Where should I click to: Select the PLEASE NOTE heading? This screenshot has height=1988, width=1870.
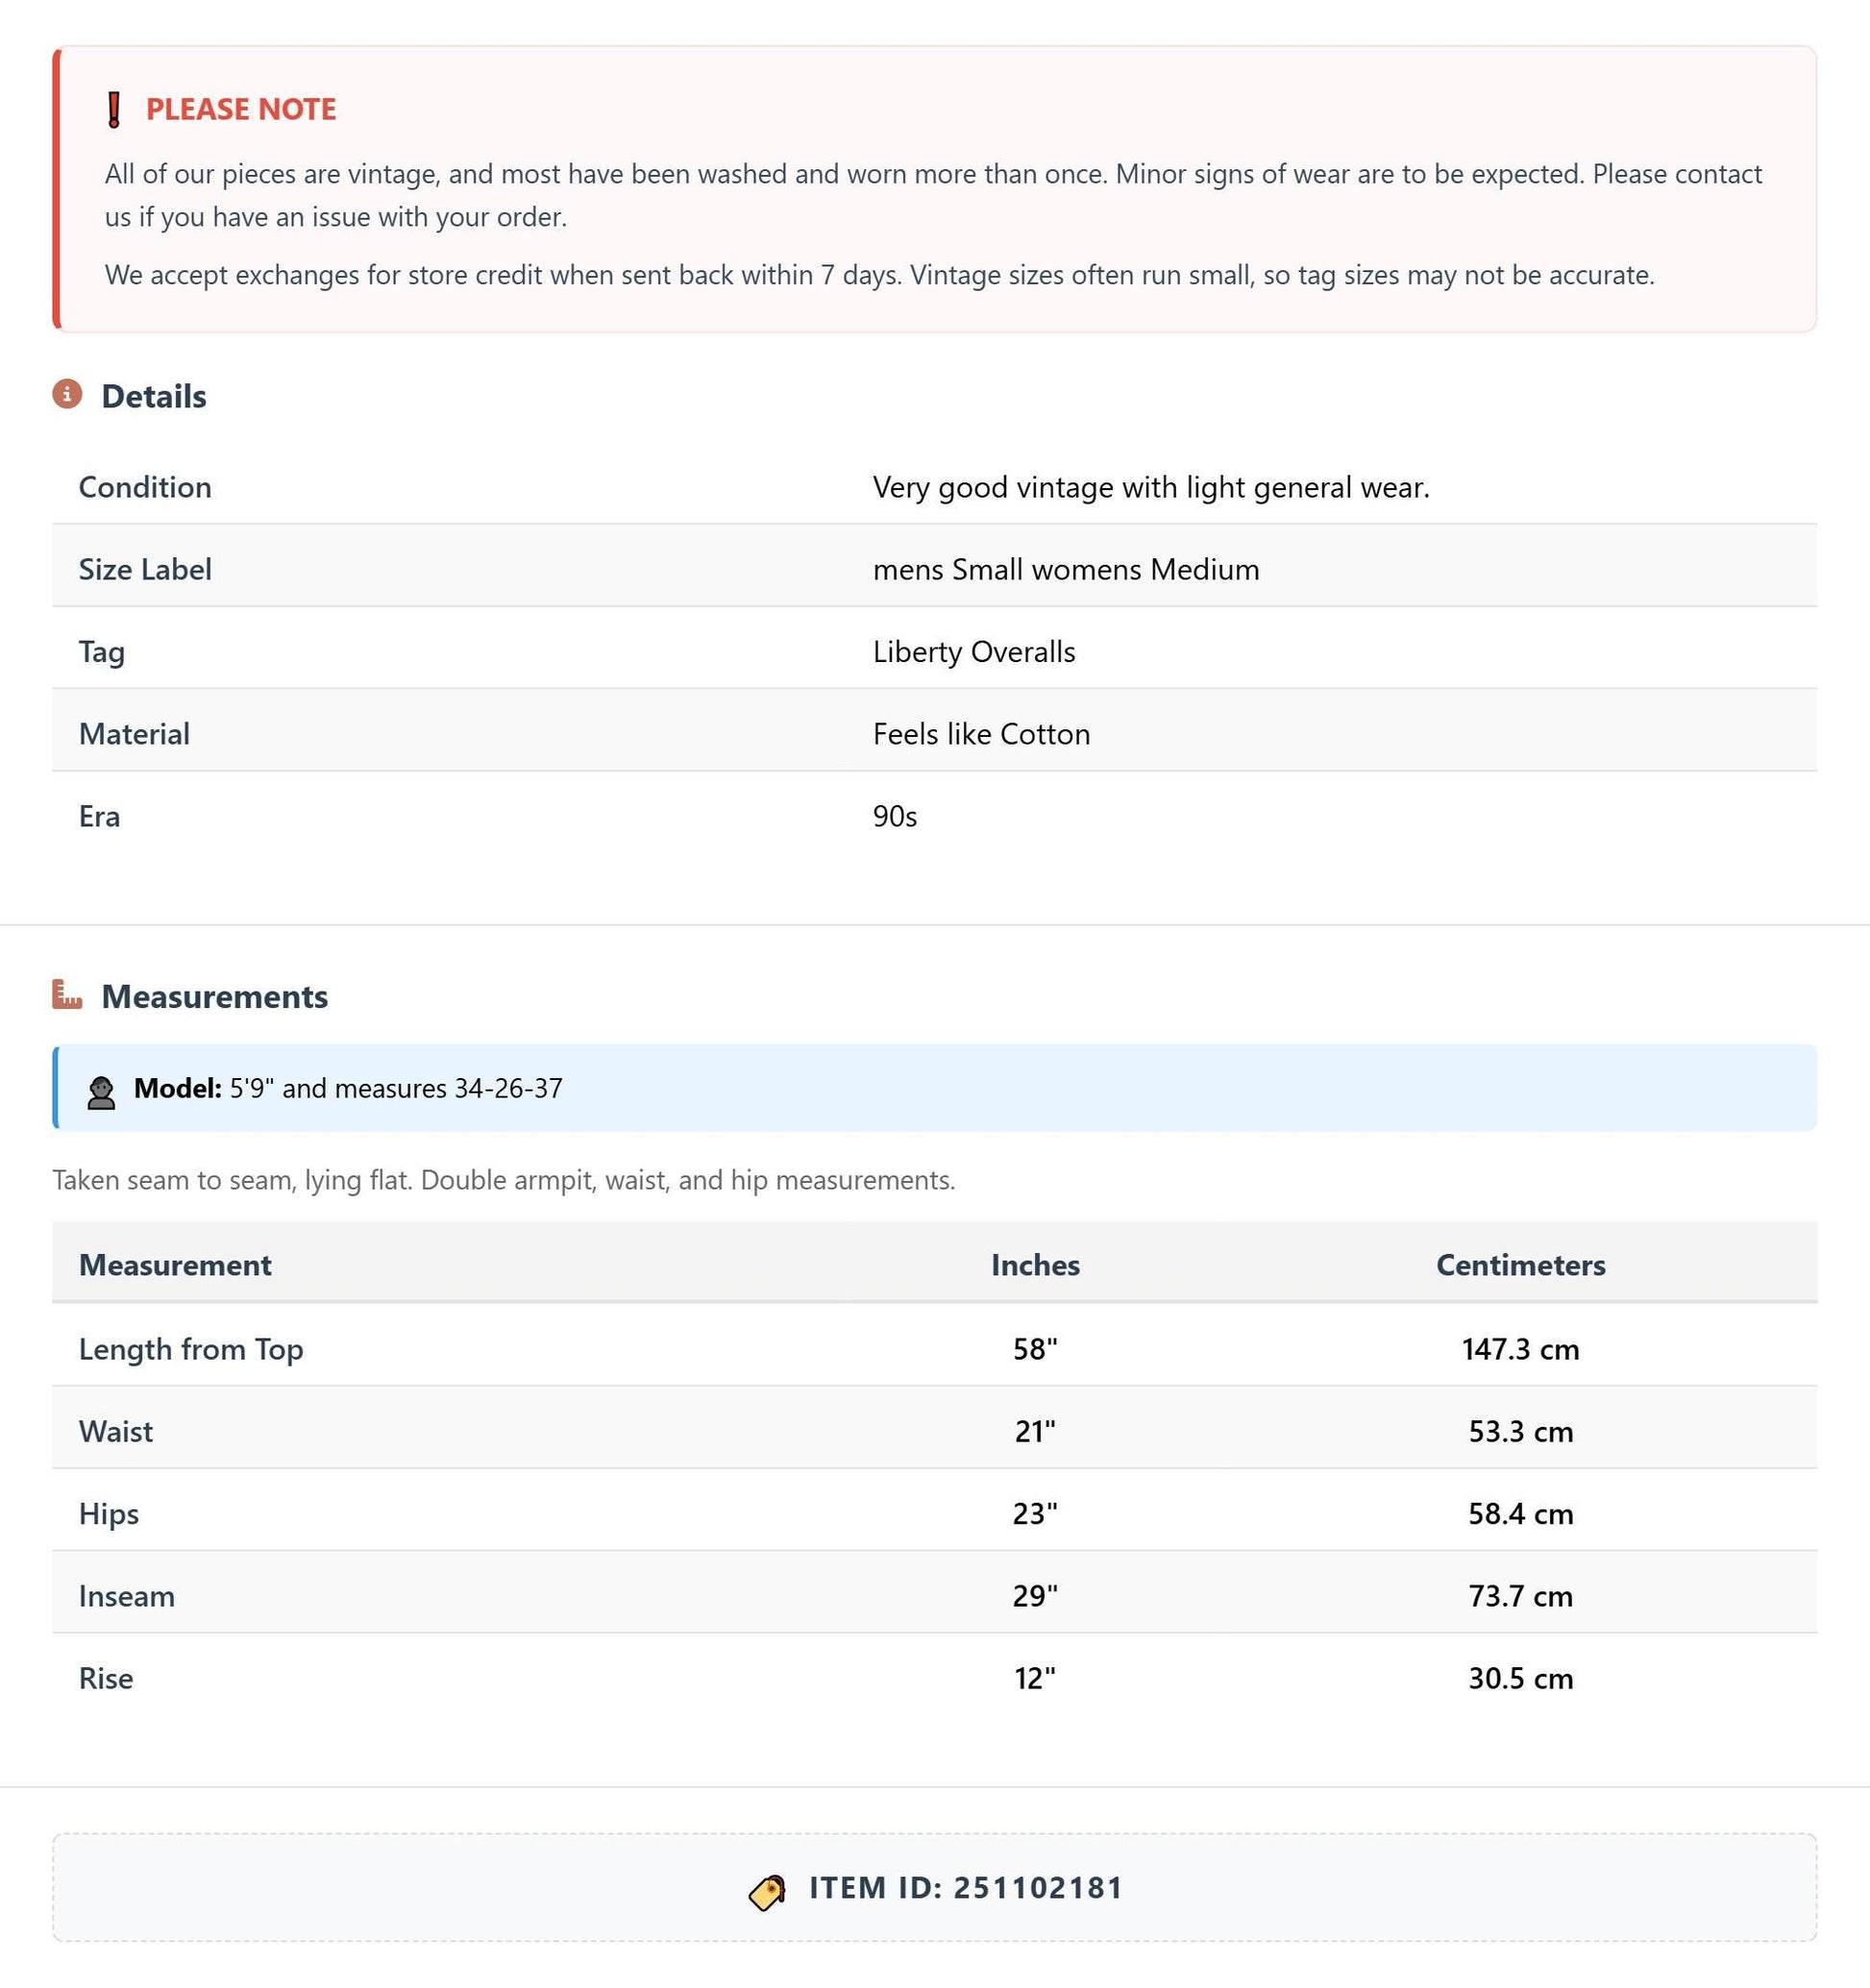(241, 109)
